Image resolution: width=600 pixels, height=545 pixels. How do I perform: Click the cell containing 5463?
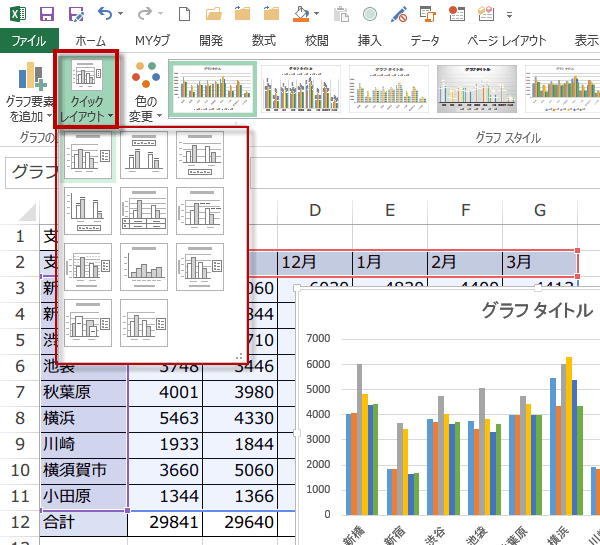(165, 418)
